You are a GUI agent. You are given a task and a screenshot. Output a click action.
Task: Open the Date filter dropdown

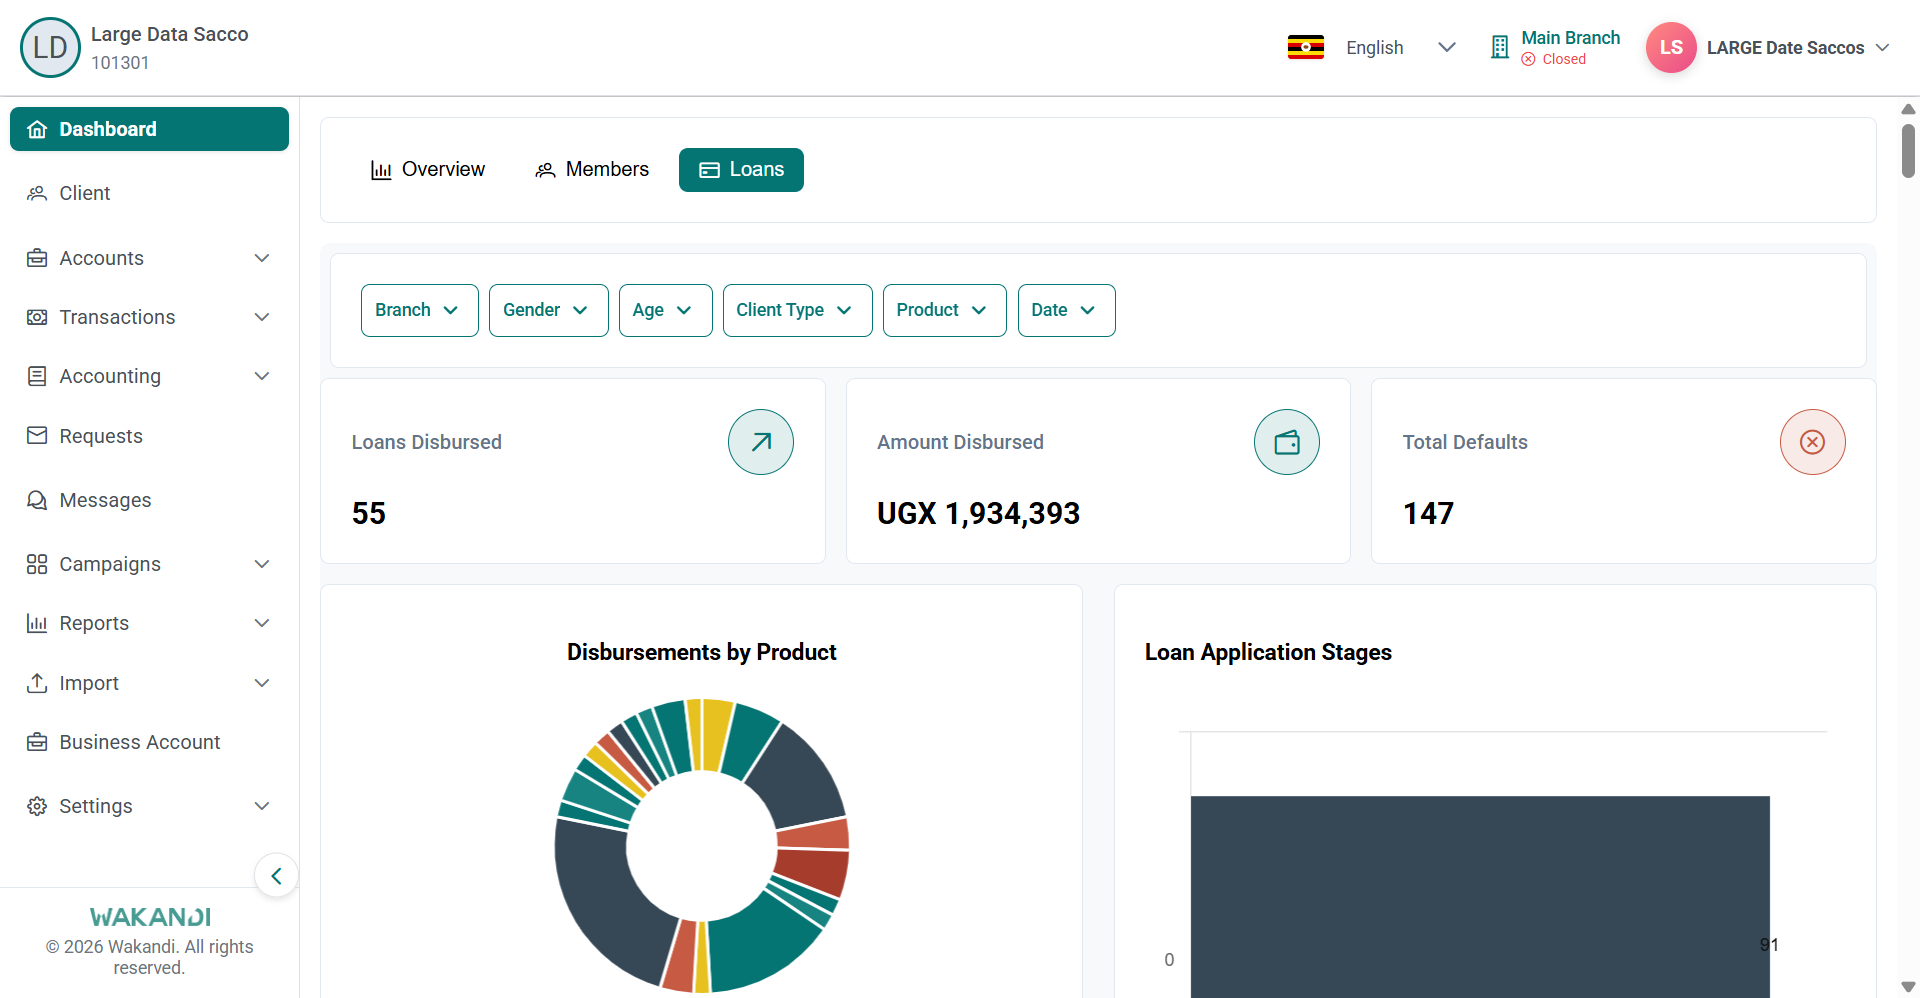(x=1066, y=310)
